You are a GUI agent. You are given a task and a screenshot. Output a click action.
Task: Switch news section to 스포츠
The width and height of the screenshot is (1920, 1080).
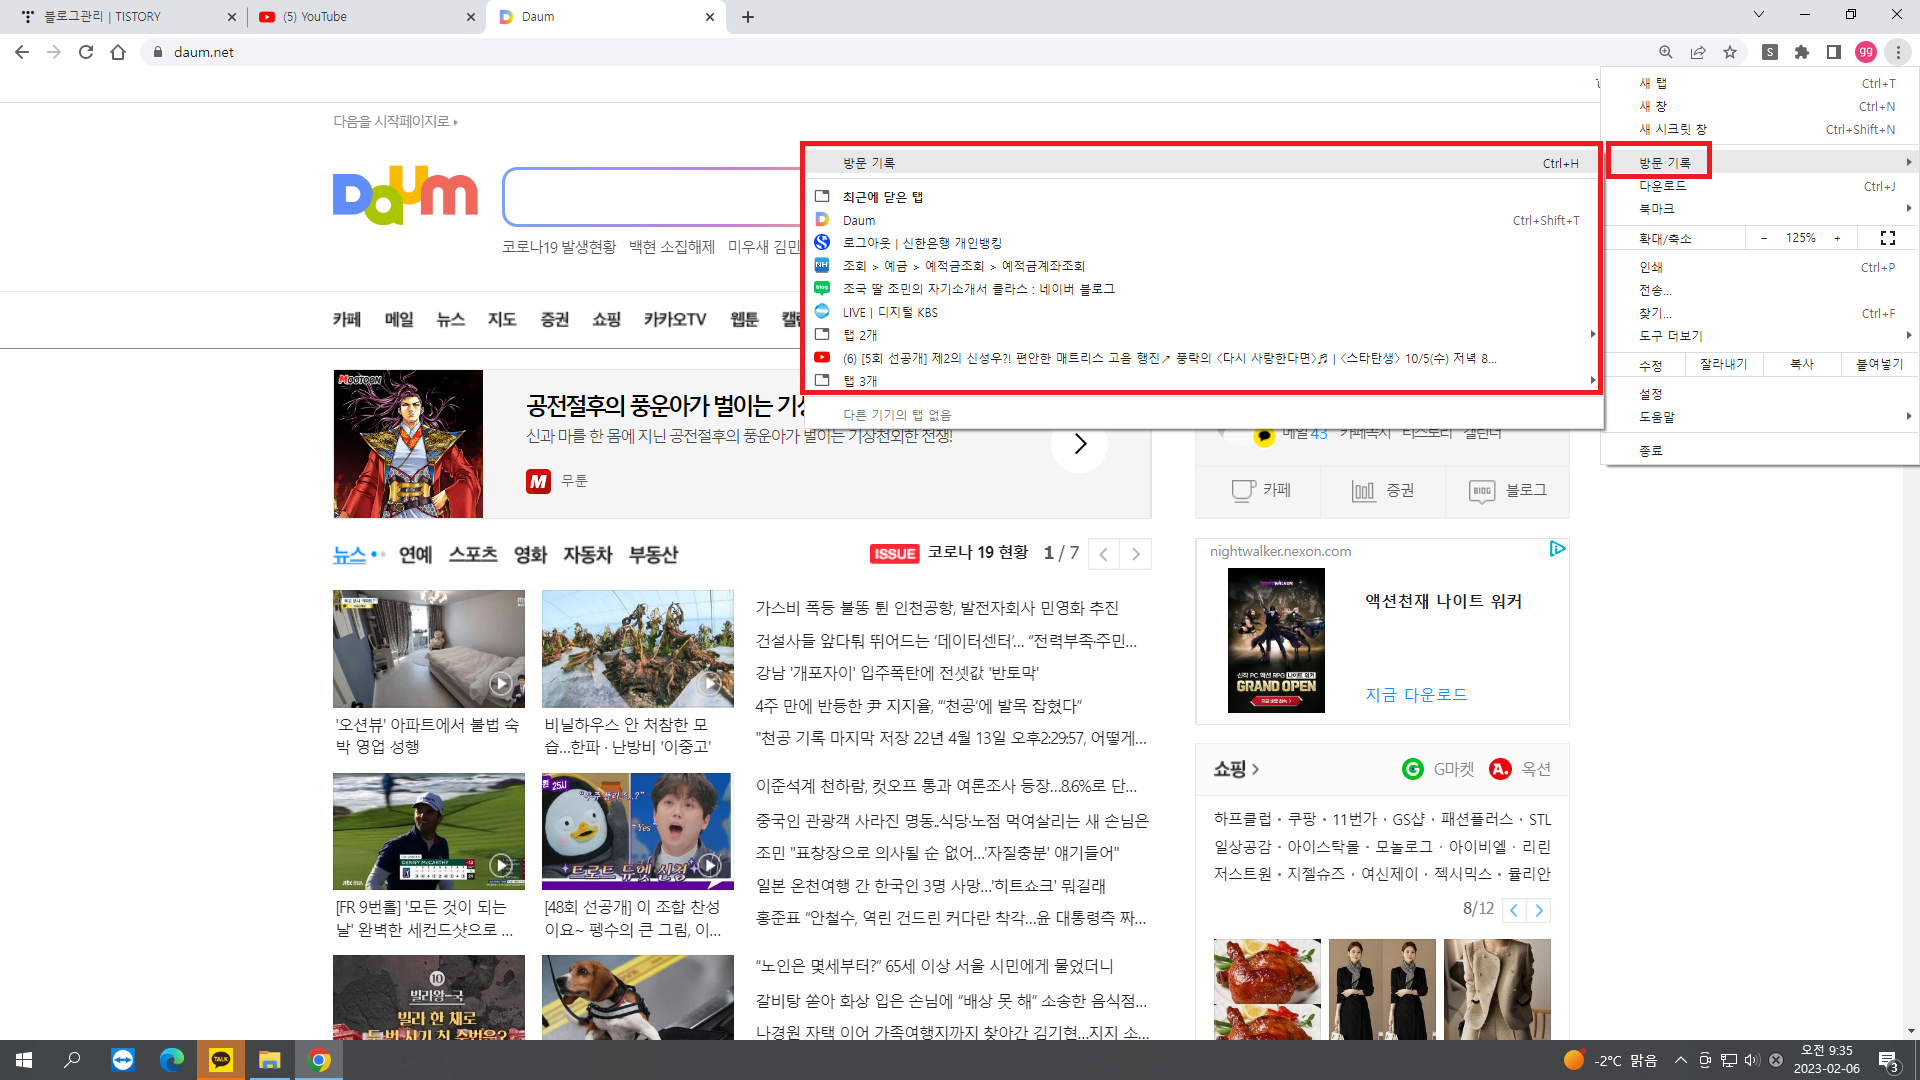[x=473, y=554]
